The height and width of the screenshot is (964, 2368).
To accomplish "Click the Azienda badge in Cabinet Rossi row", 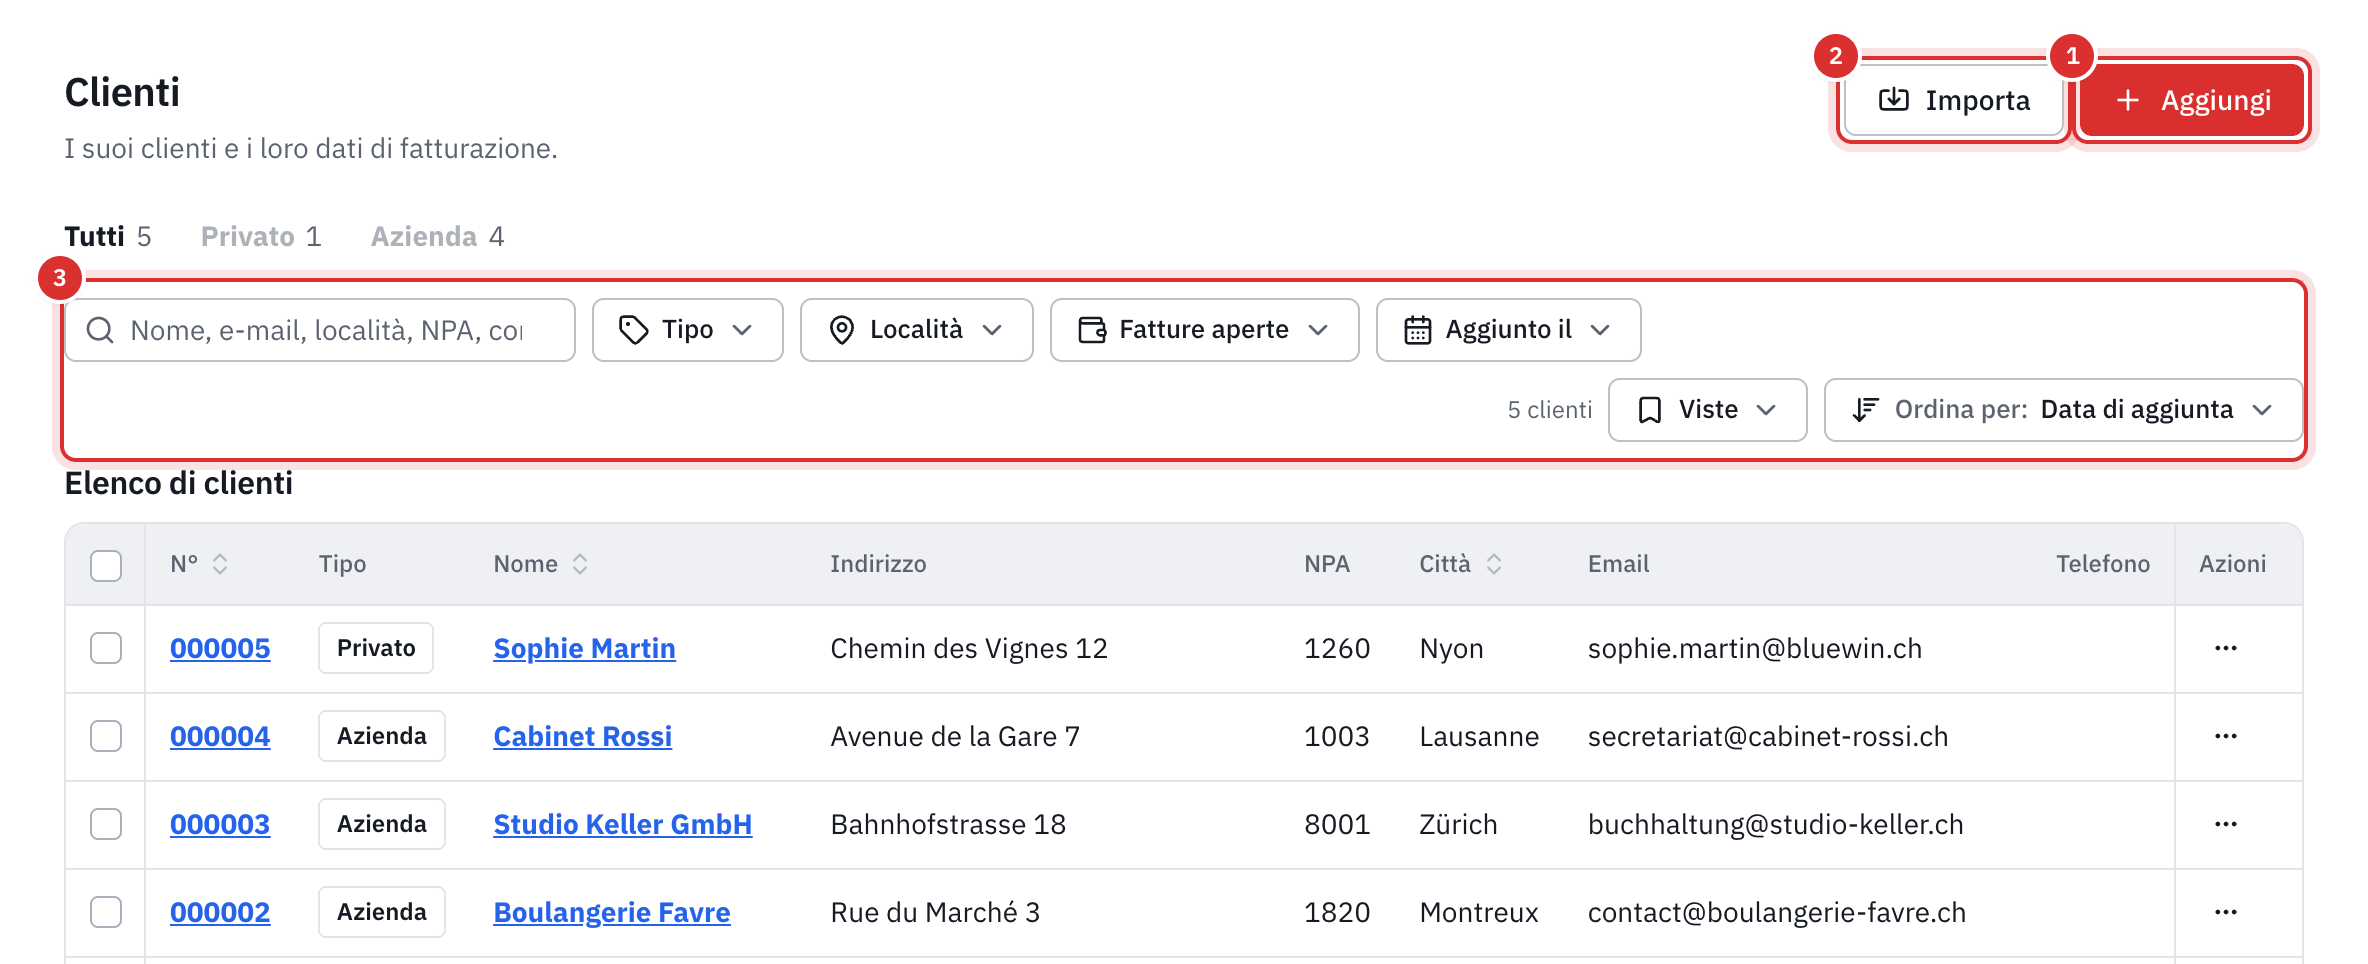I will tap(382, 736).
